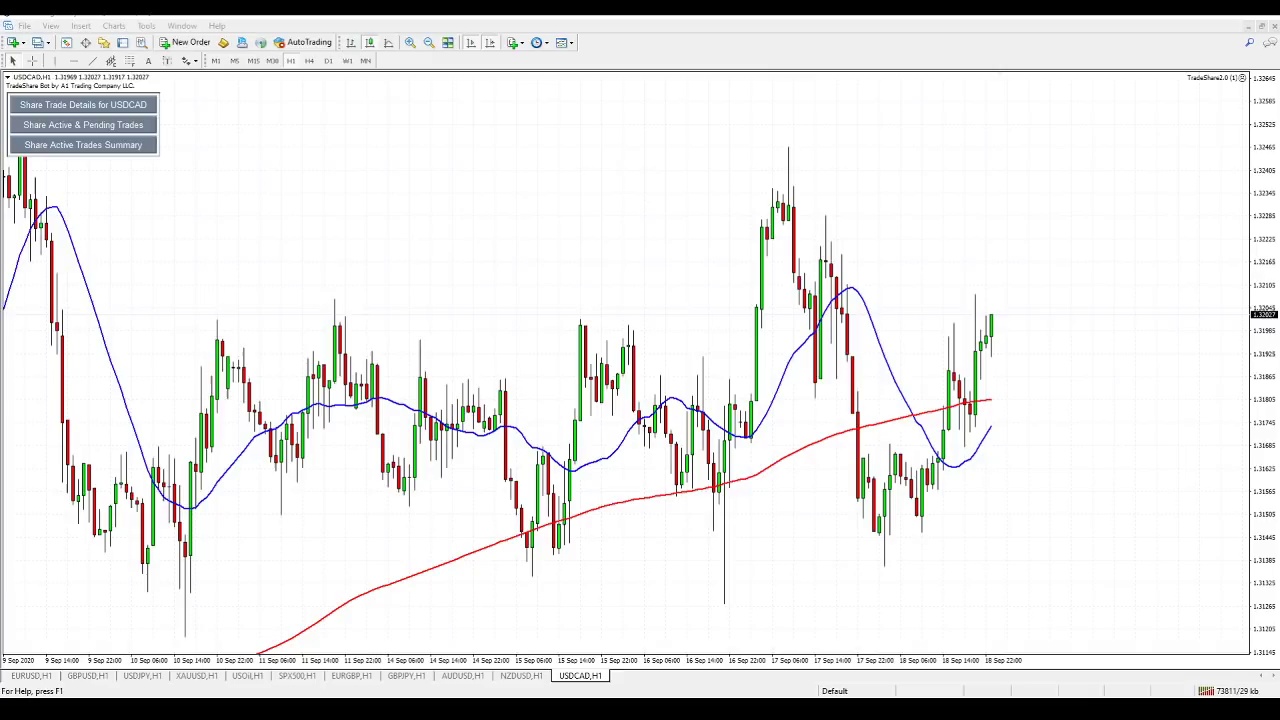Open the Insert menu
Screen dimensions: 1280x720
[81, 26]
